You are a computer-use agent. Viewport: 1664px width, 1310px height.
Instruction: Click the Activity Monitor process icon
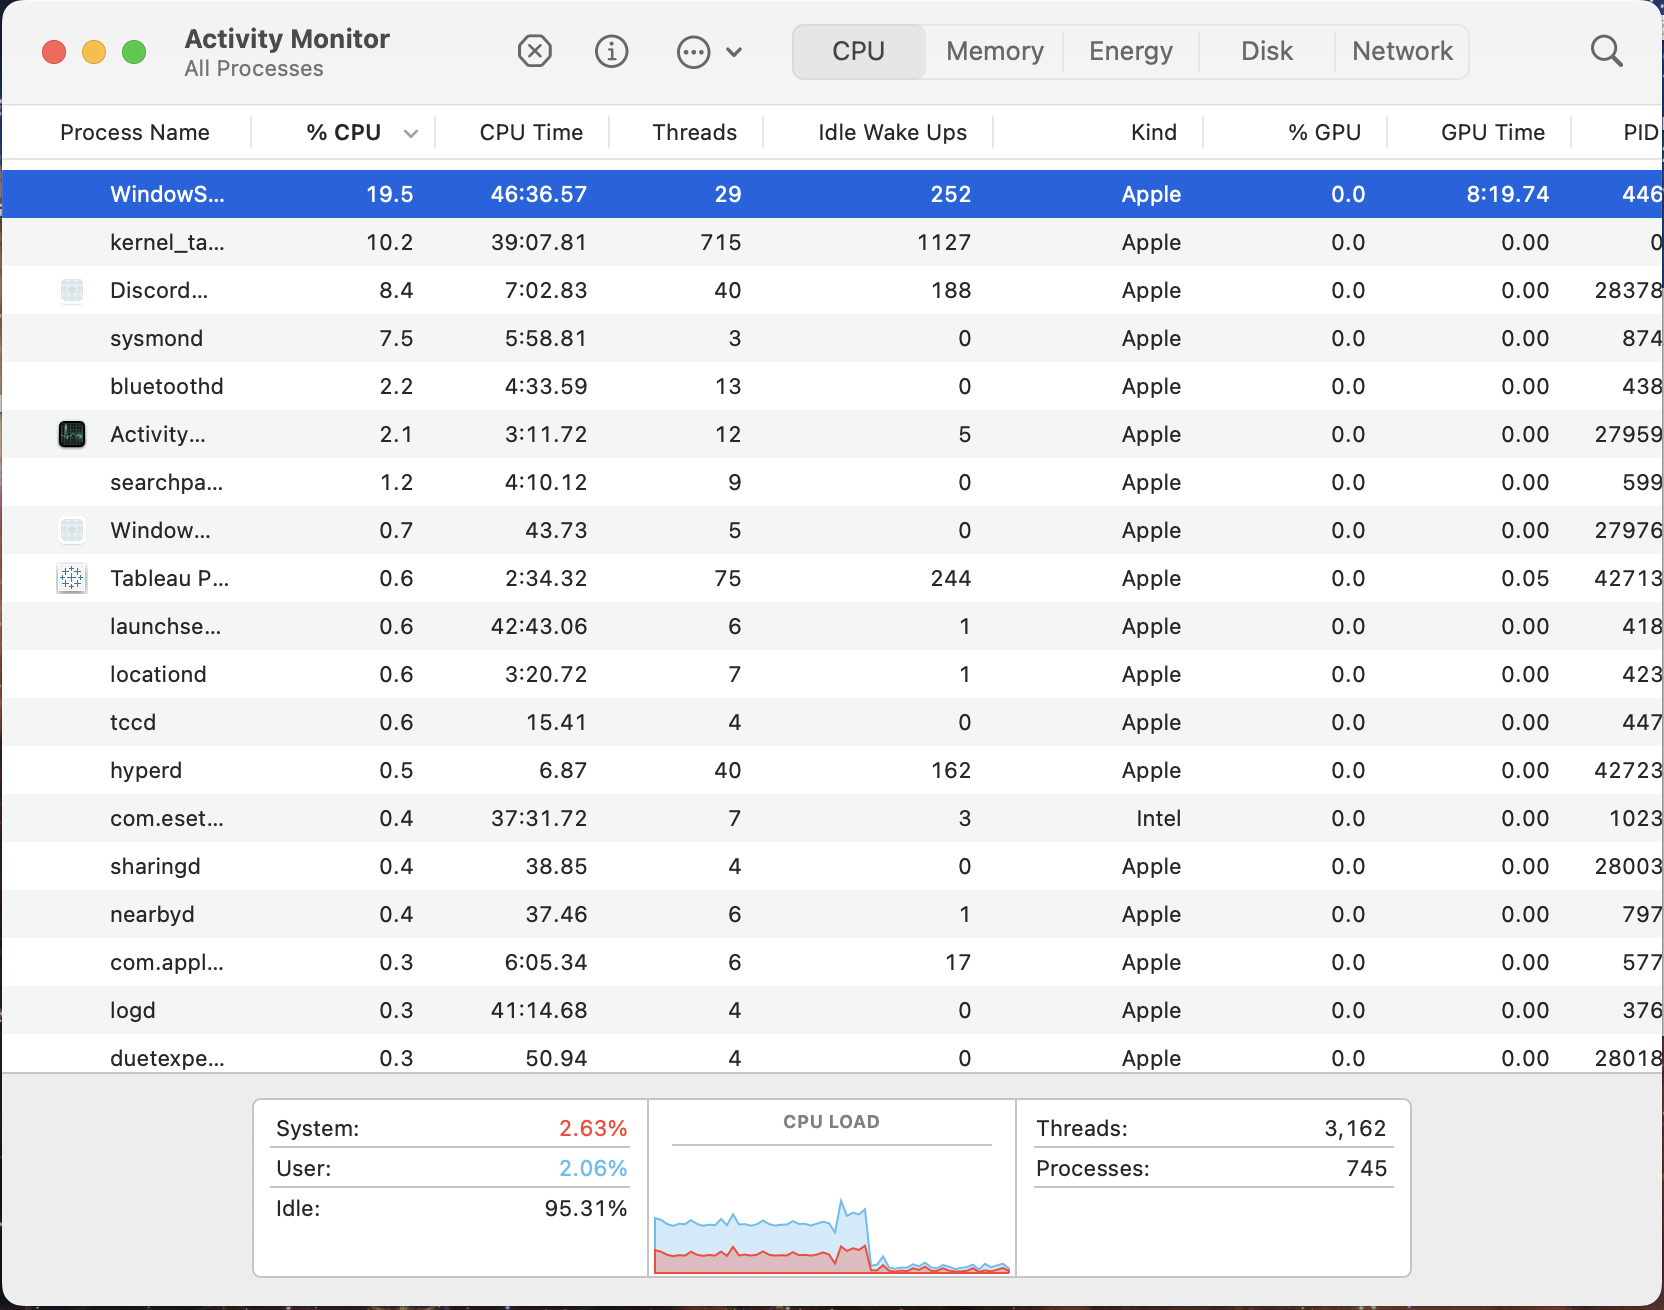[72, 434]
